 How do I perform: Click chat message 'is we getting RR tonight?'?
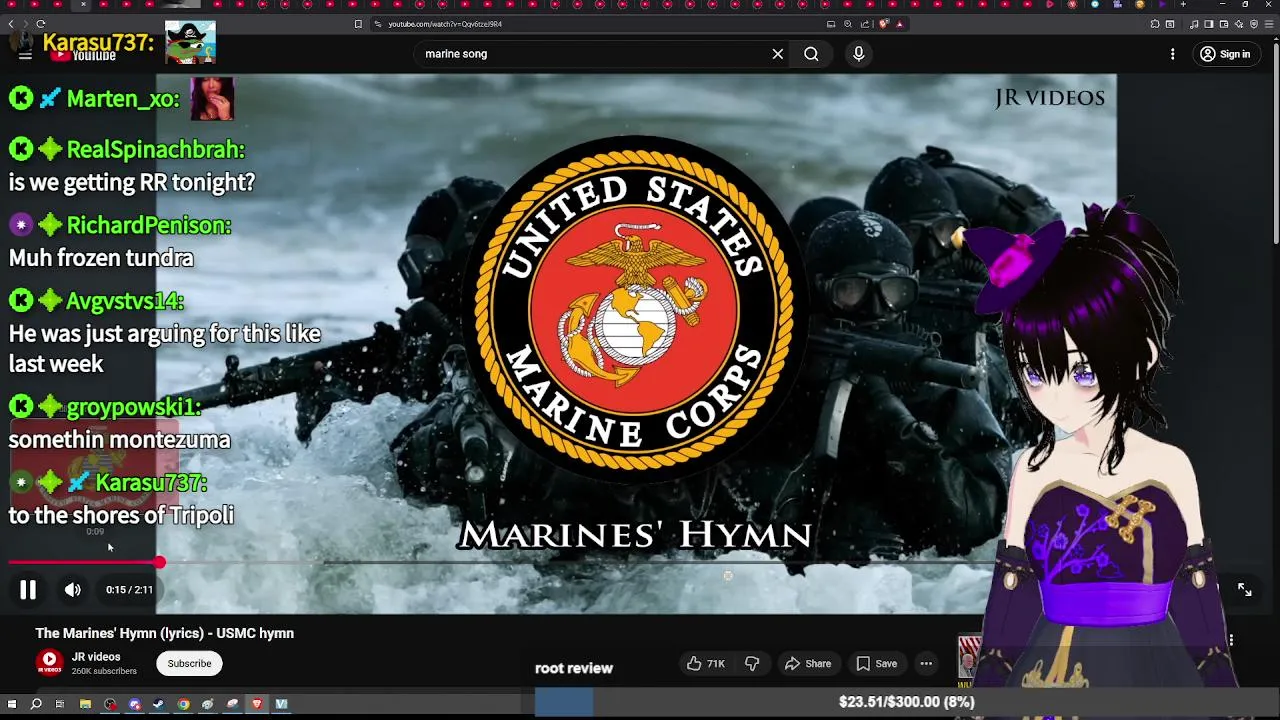click(132, 182)
